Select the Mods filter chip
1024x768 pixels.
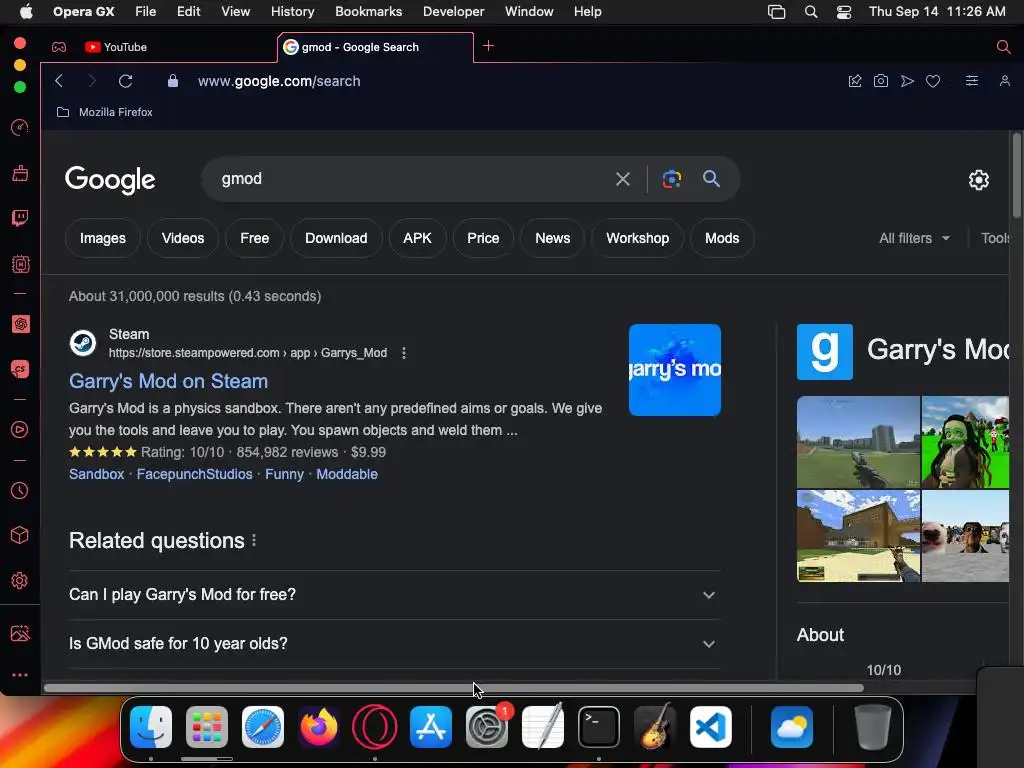[x=722, y=238]
